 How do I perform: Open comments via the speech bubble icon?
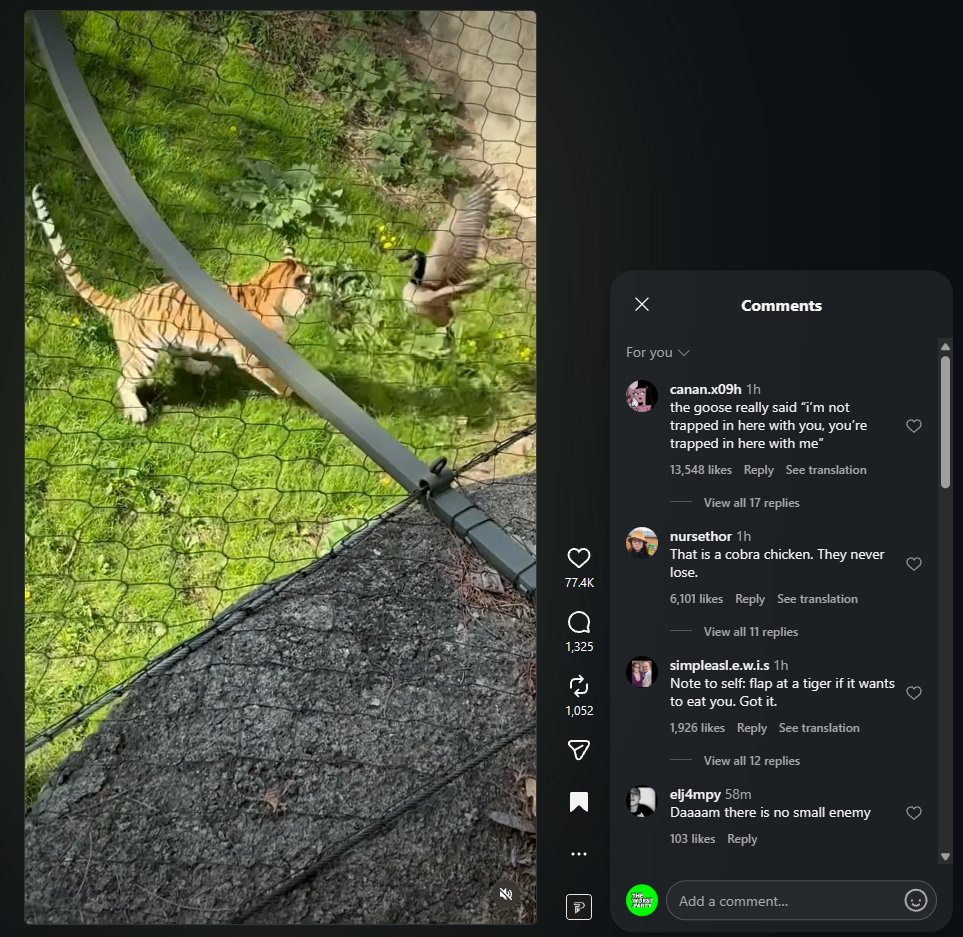pyautogui.click(x=579, y=622)
